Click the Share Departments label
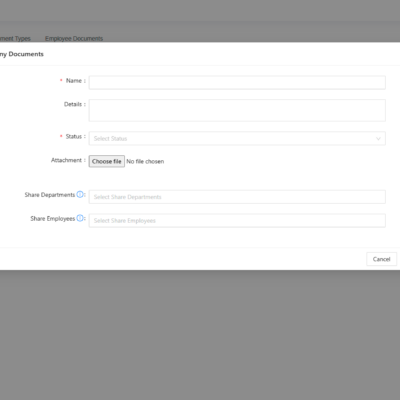The image size is (400, 400). (50, 195)
